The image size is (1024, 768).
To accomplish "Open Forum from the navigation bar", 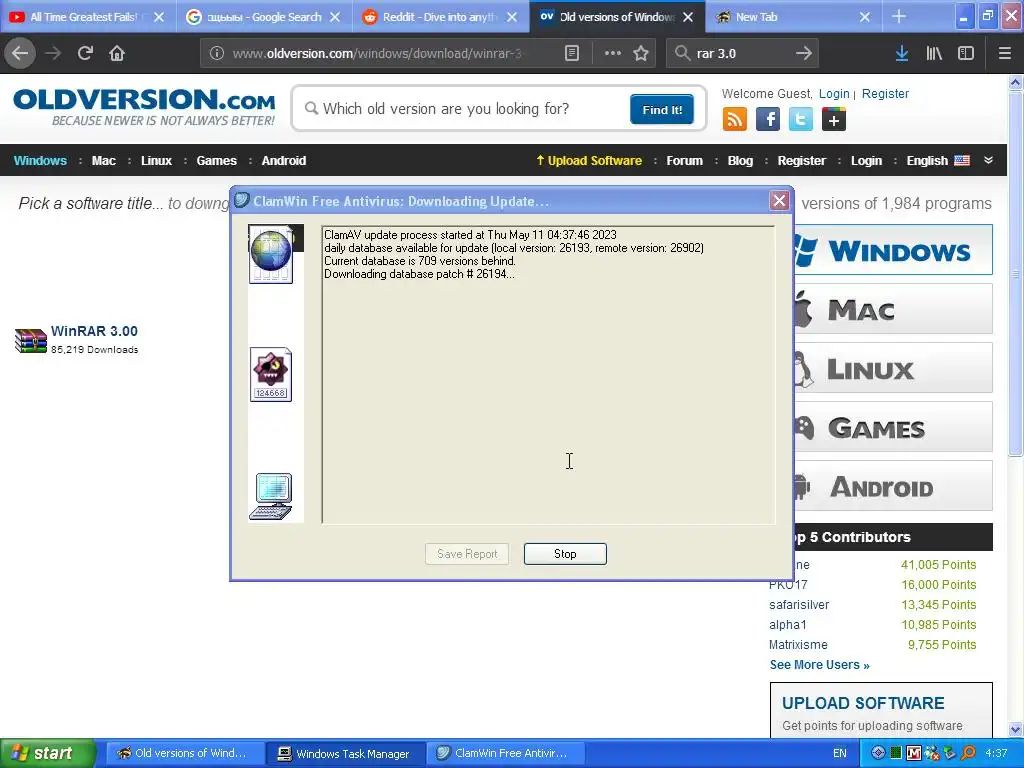I will click(684, 161).
